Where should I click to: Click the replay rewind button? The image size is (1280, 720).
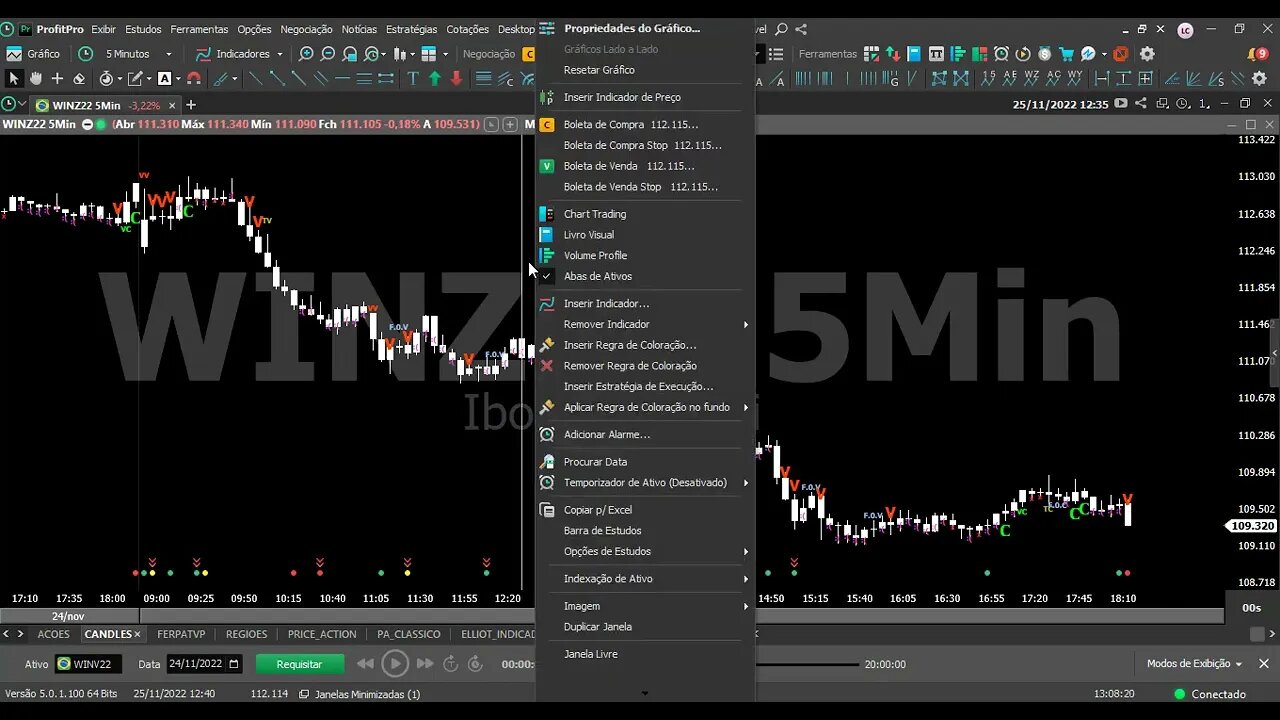365,663
